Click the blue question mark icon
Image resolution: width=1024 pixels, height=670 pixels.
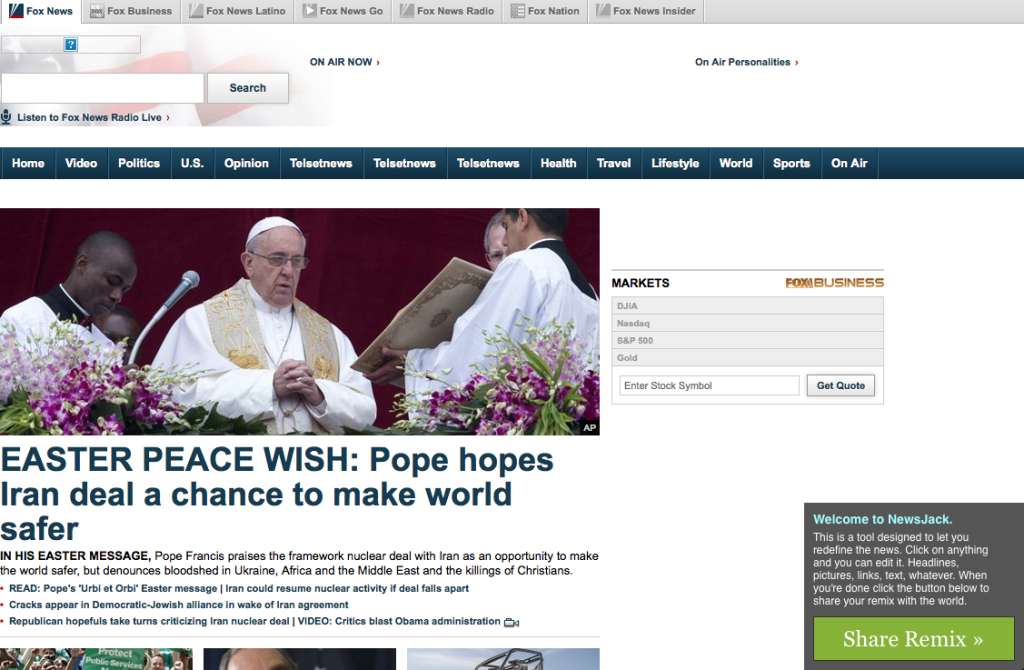(x=71, y=45)
